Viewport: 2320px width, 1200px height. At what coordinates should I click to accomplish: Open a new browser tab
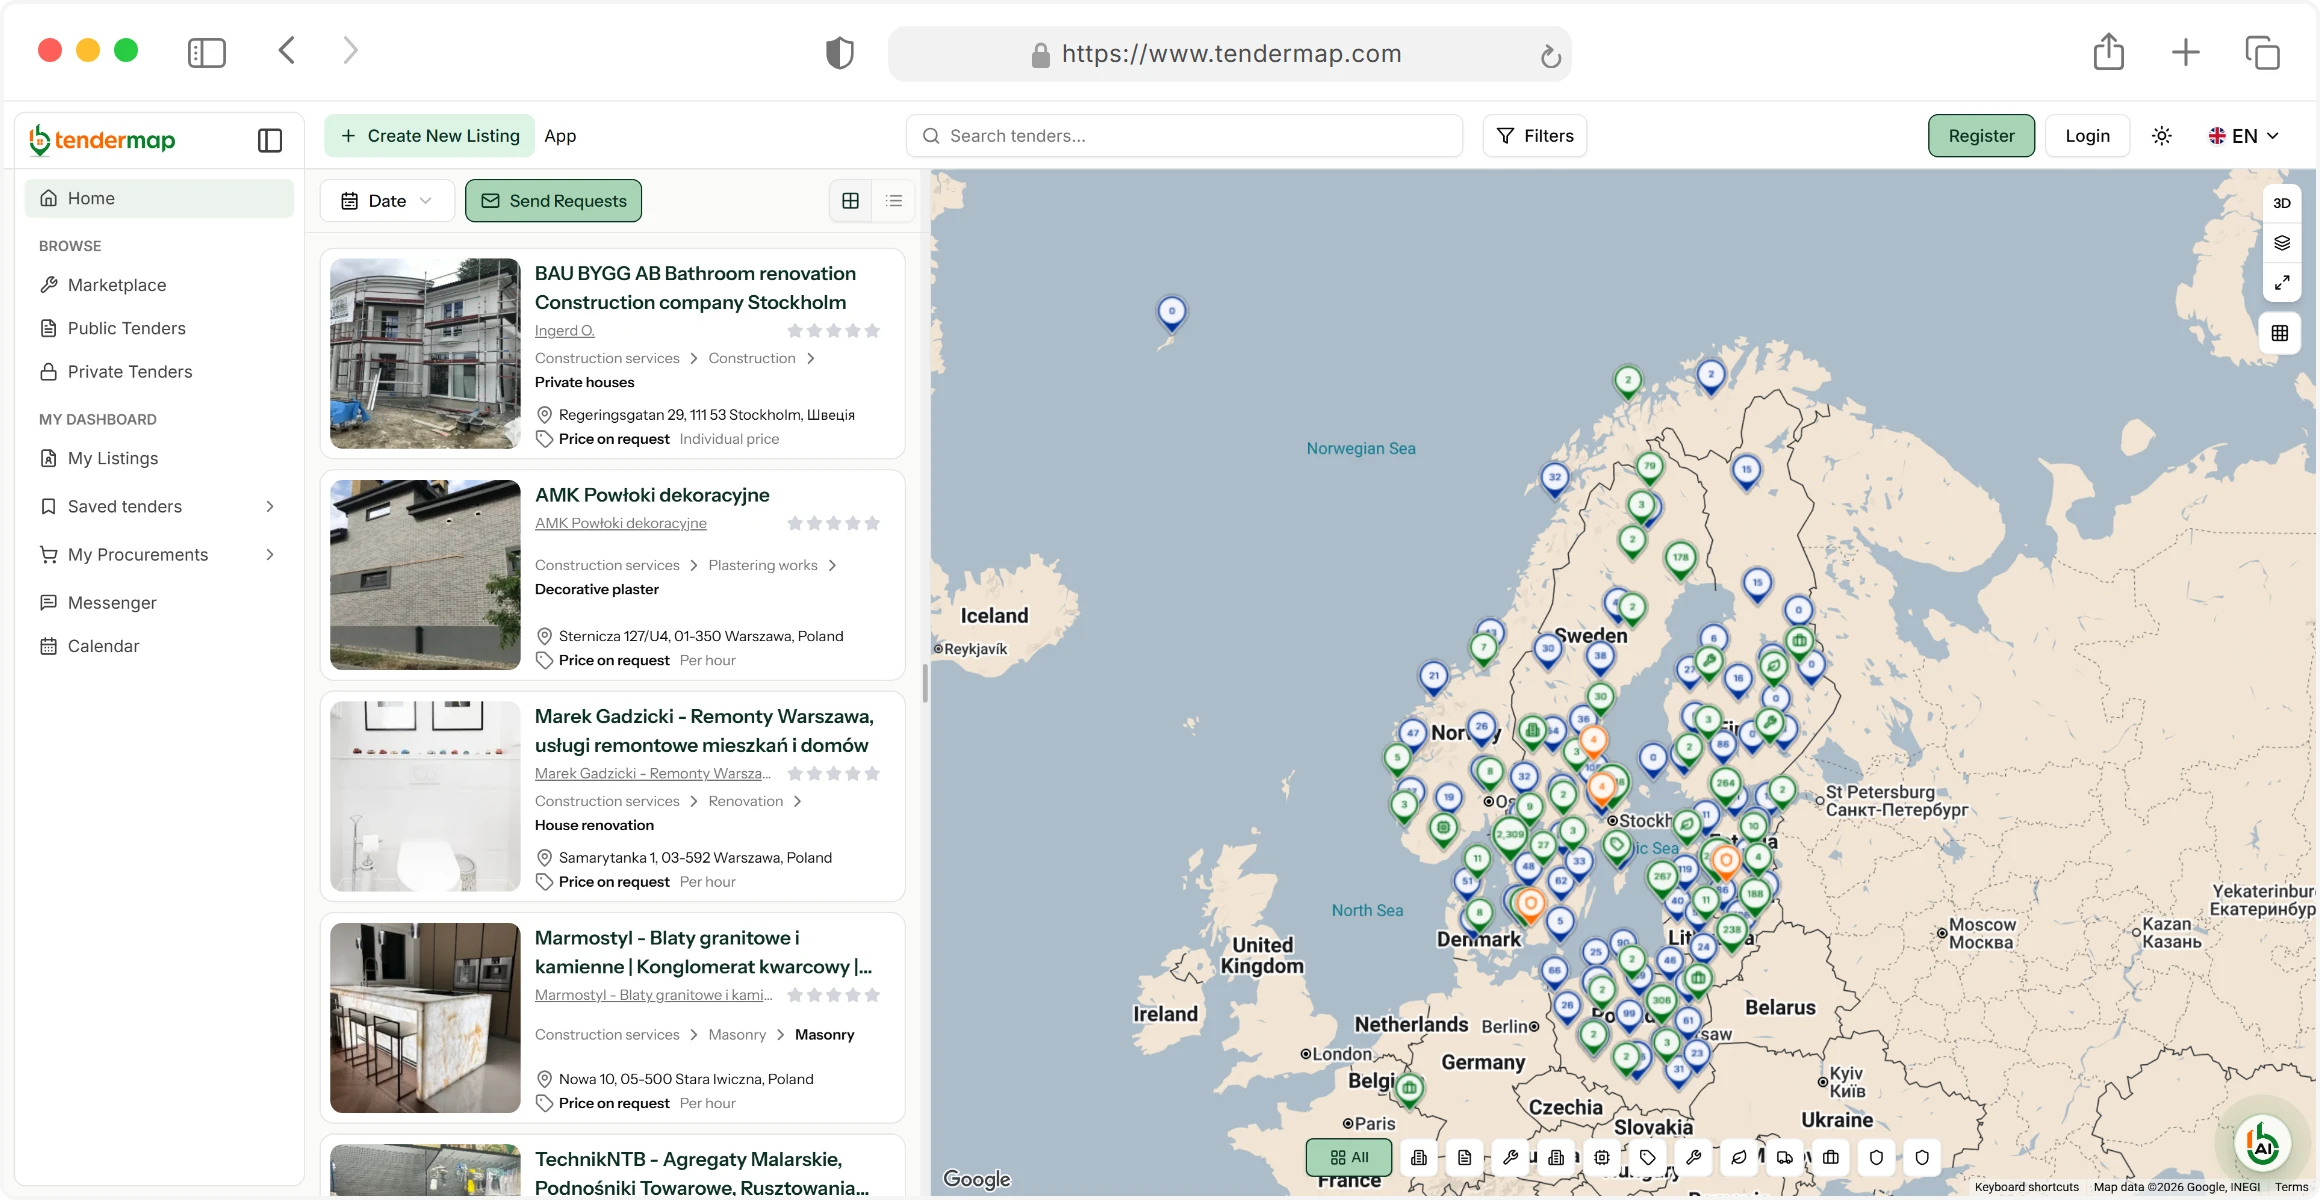2186,52
